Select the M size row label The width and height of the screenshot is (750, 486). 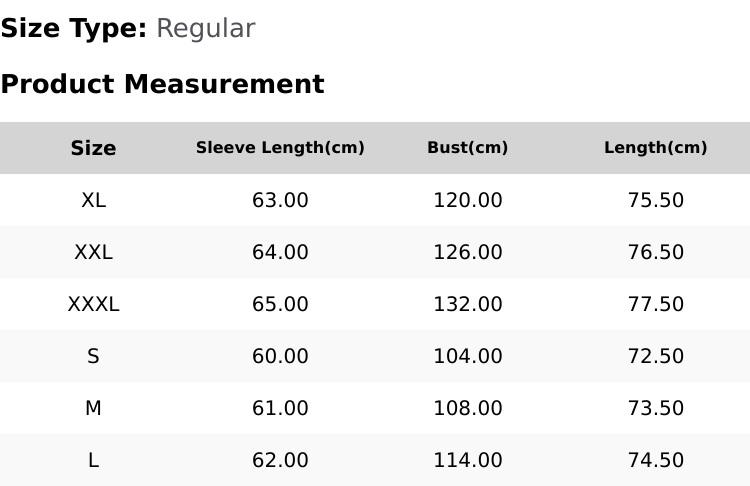(93, 408)
